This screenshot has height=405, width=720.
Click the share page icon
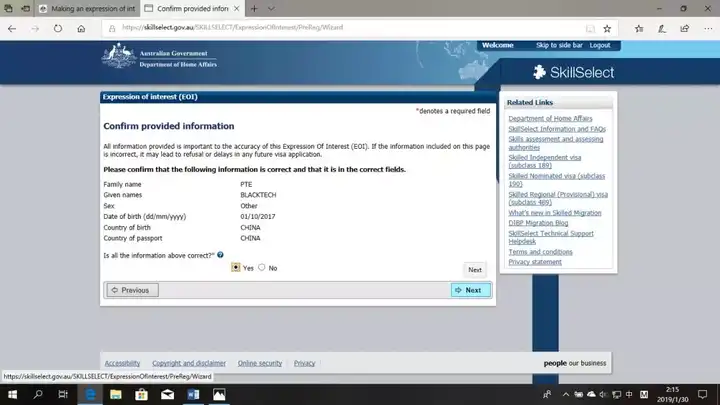click(685, 28)
